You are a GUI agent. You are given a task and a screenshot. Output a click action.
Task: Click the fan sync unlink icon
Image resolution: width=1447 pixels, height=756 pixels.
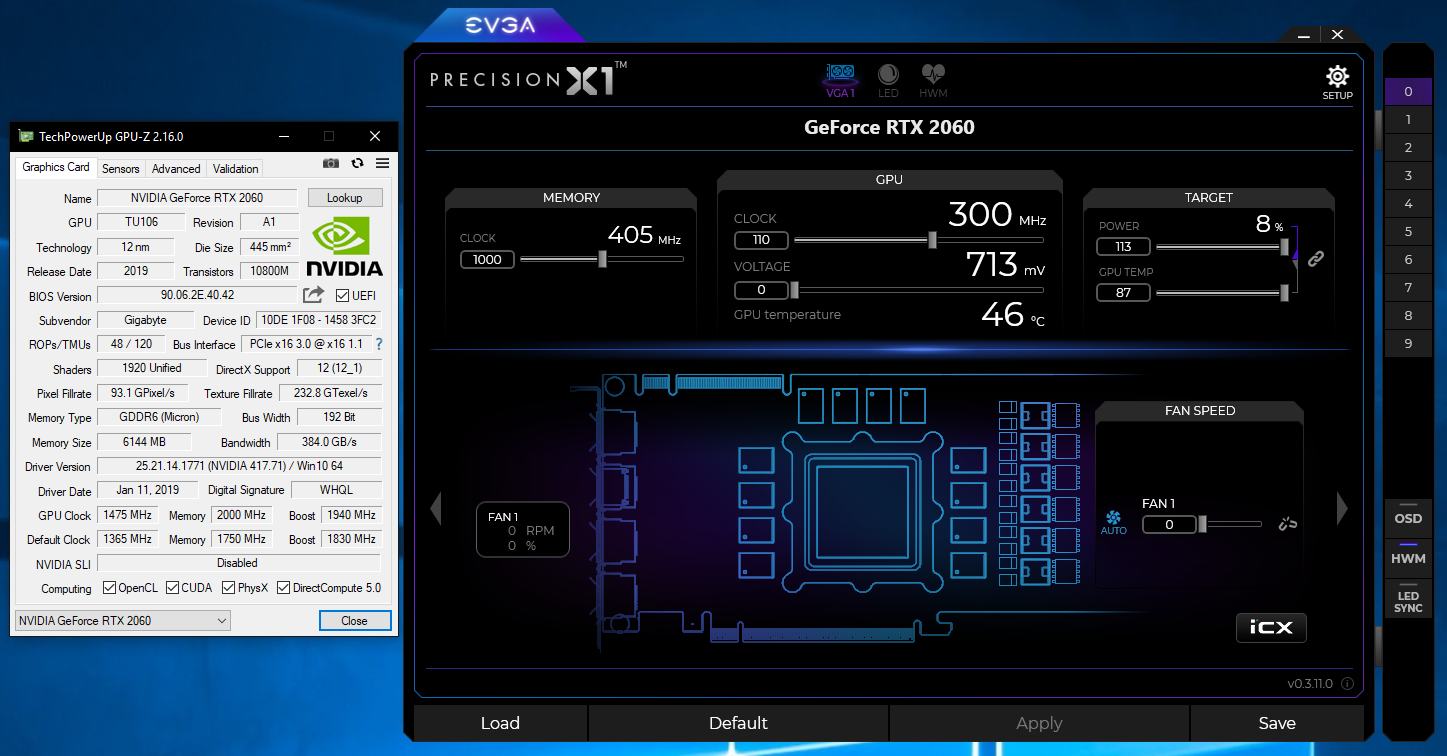pyautogui.click(x=1288, y=523)
